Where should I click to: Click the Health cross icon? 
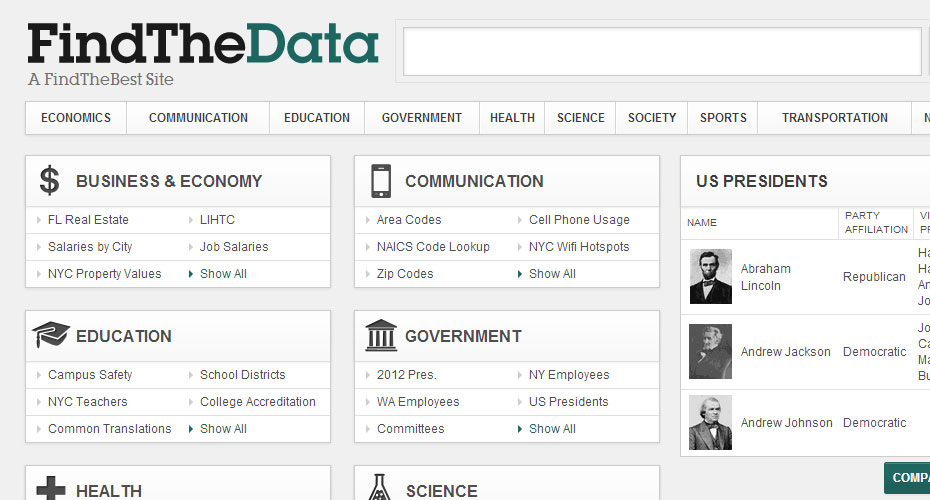pos(49,489)
